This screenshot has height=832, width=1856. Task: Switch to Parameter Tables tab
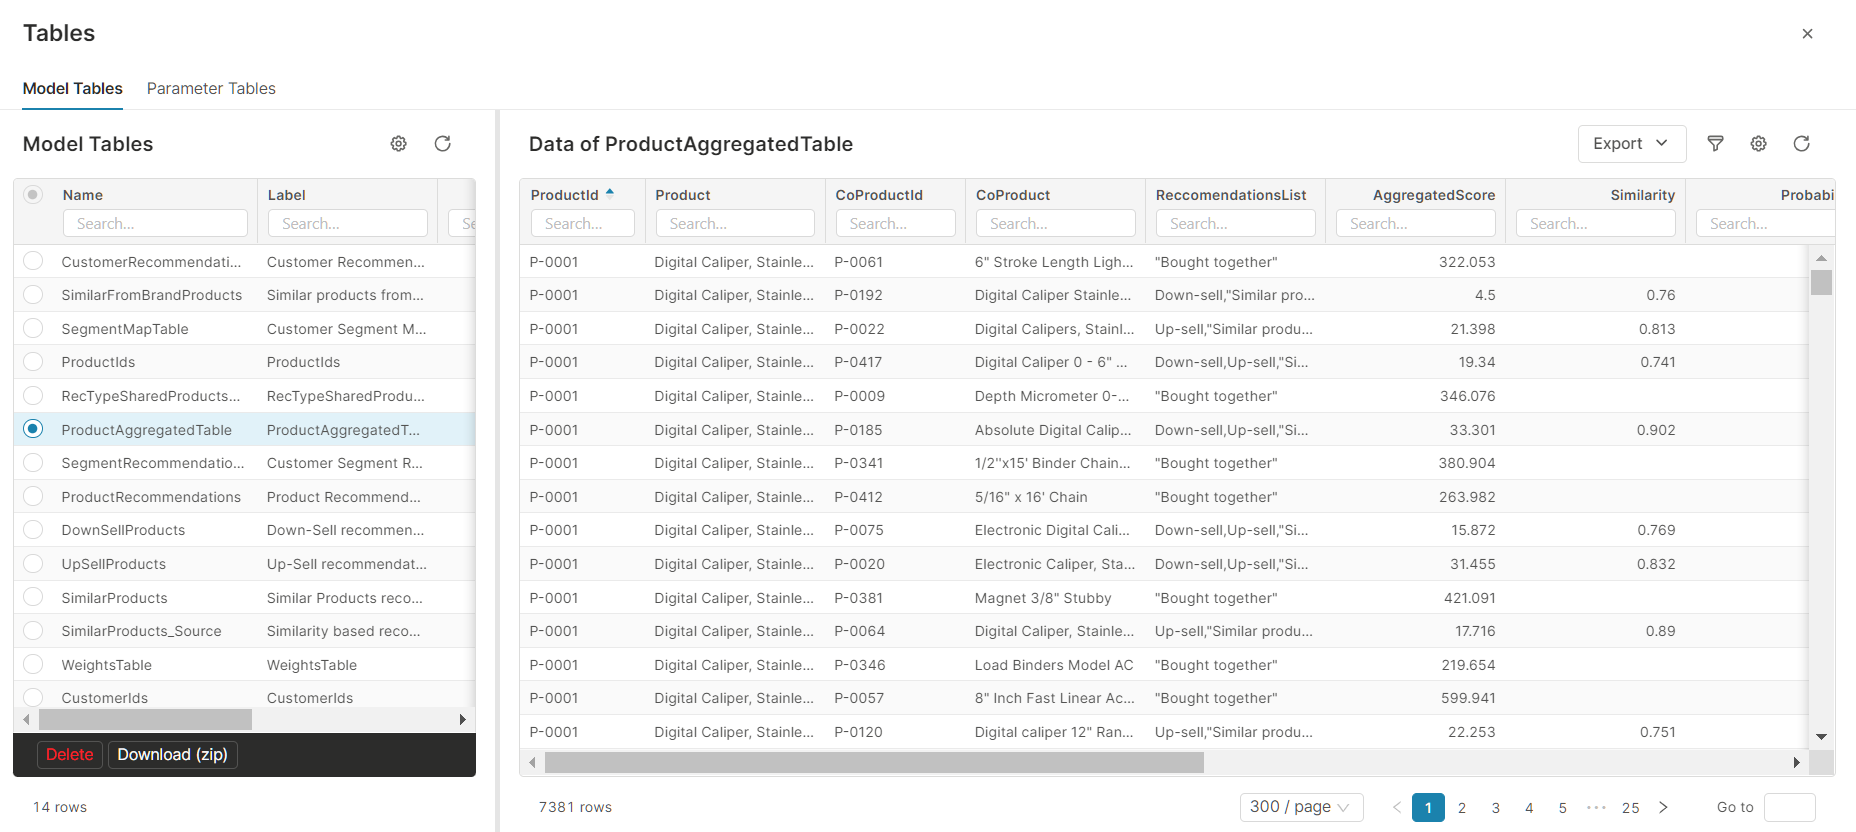pos(211,88)
